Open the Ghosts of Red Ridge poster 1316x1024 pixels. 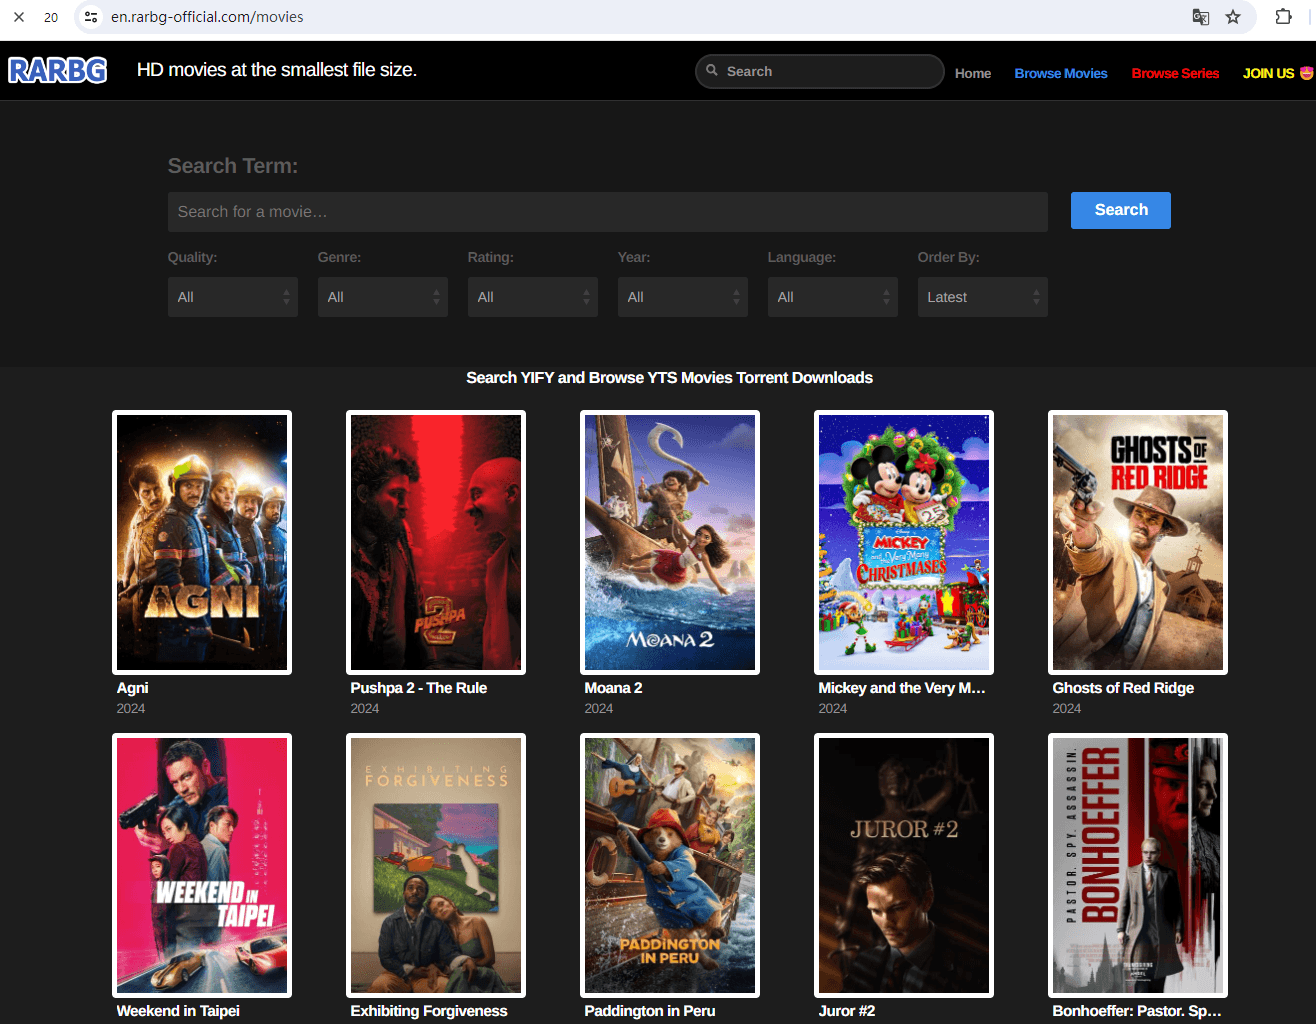1138,542
